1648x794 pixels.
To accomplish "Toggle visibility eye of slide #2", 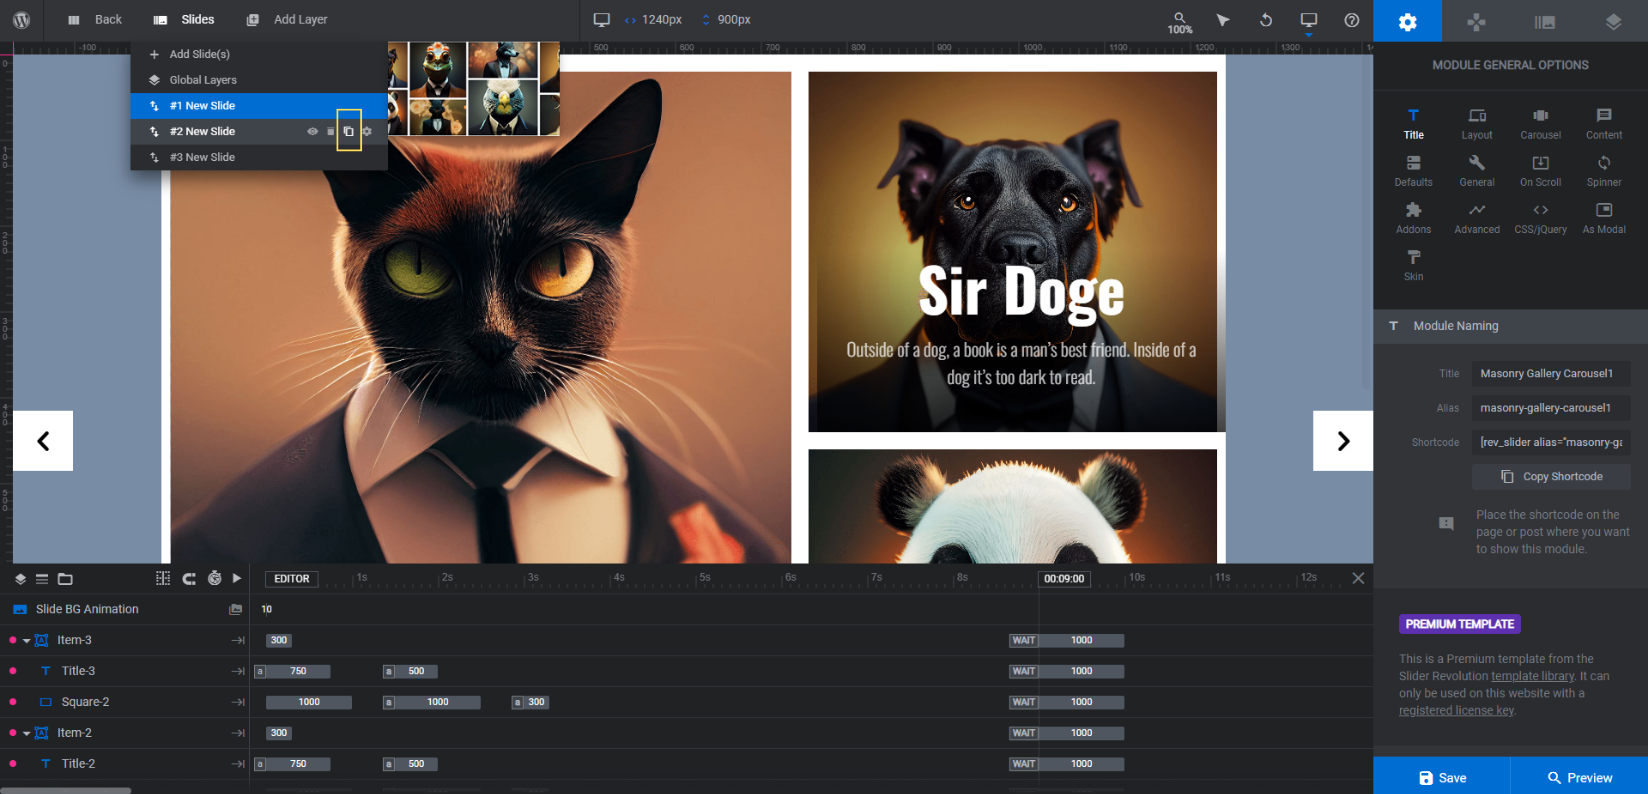I will [312, 131].
